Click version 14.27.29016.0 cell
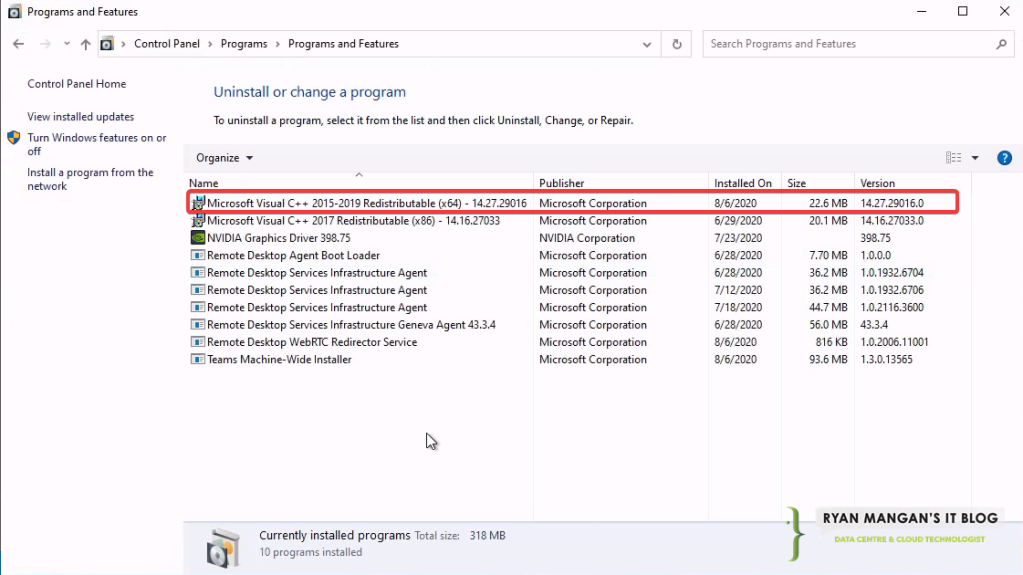The width and height of the screenshot is (1023, 575). tap(892, 203)
